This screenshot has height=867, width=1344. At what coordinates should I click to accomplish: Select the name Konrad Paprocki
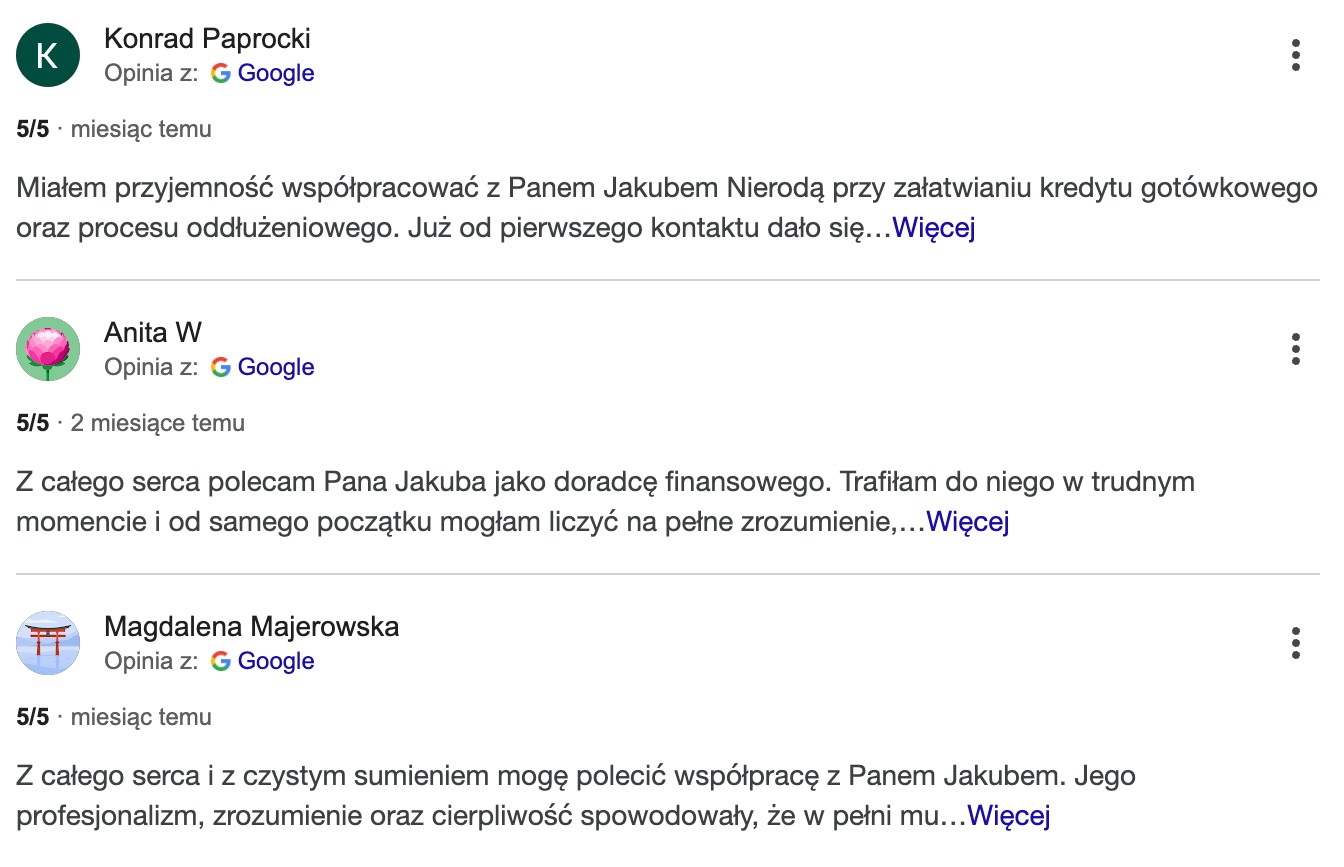[208, 39]
